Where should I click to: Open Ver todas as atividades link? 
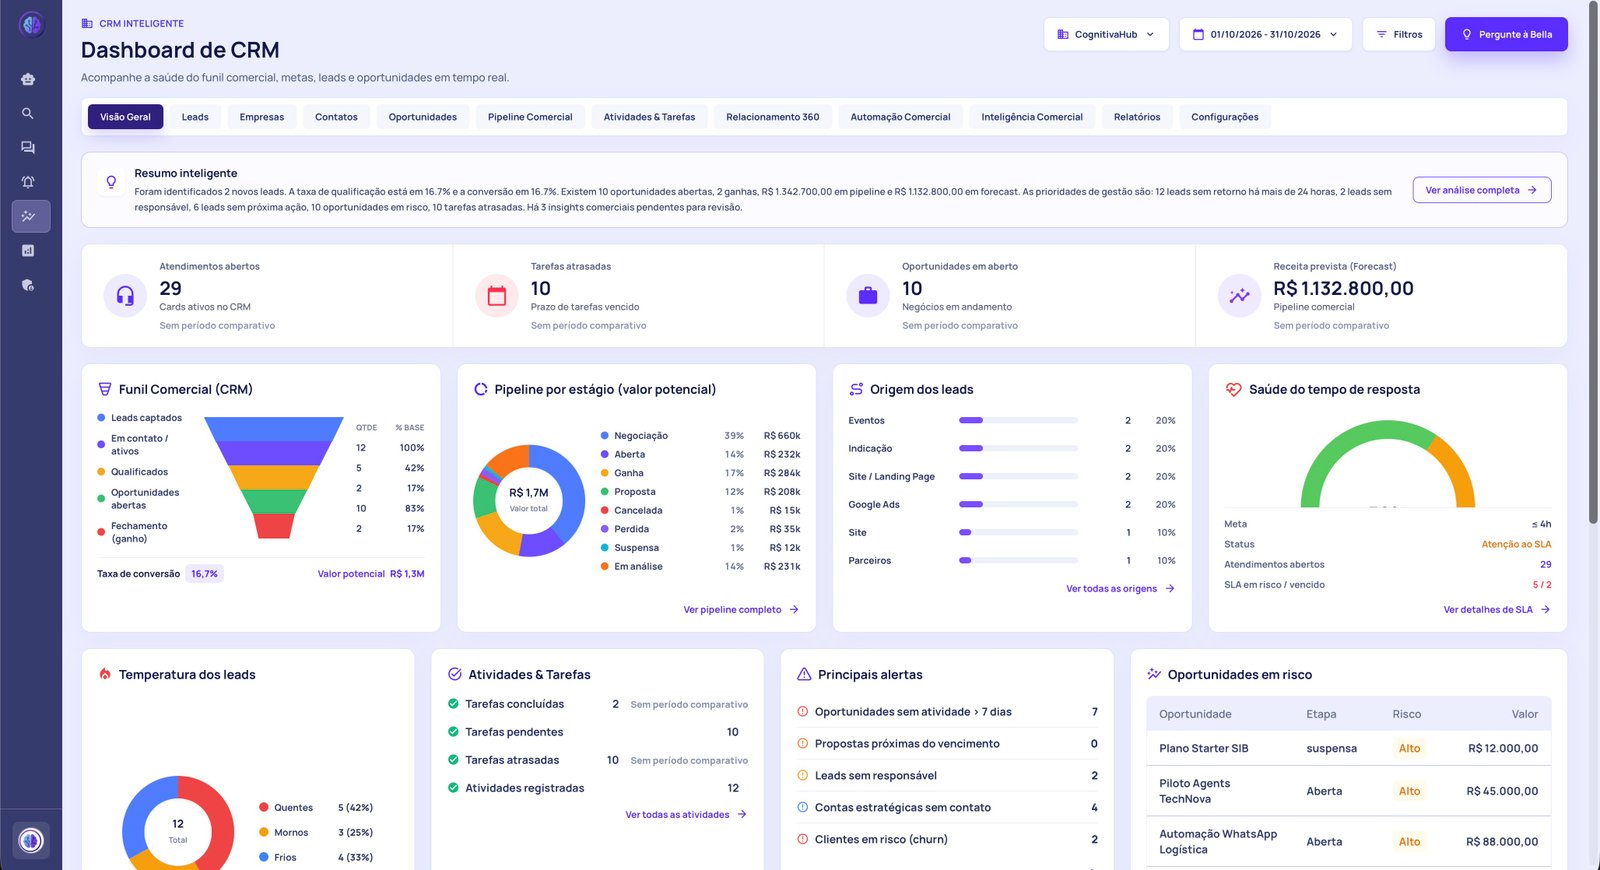686,815
